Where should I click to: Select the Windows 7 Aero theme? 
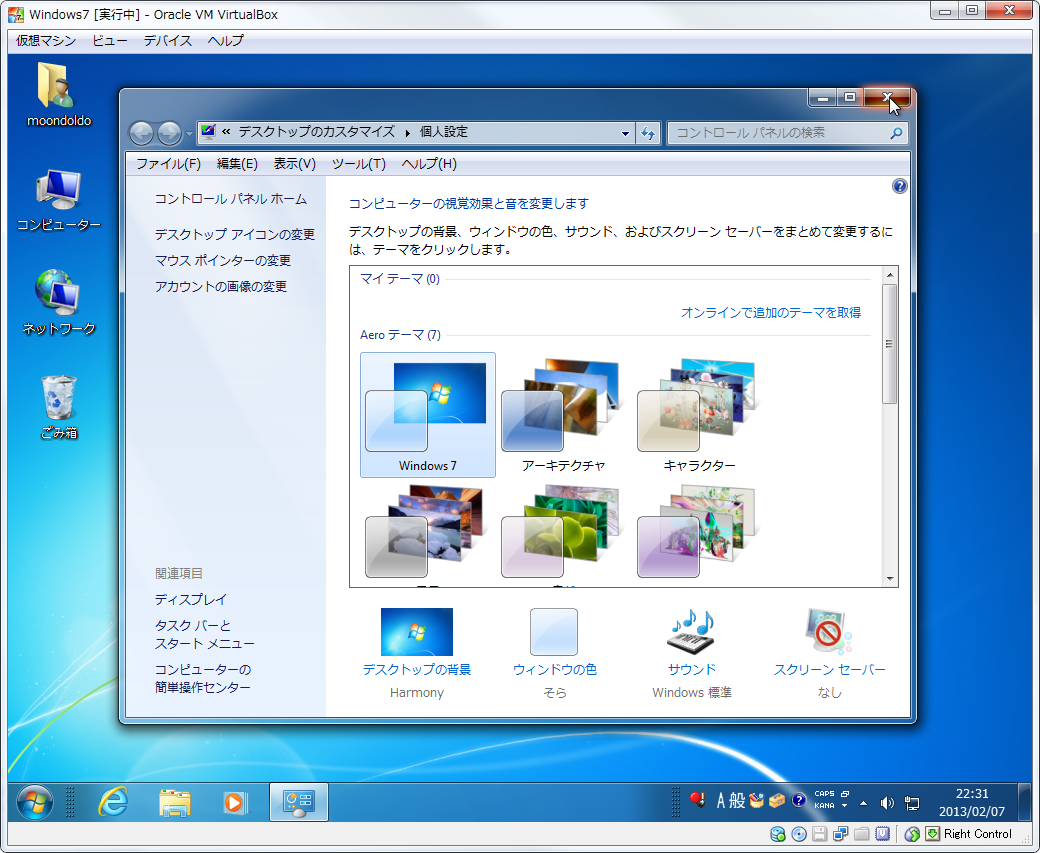[x=427, y=415]
